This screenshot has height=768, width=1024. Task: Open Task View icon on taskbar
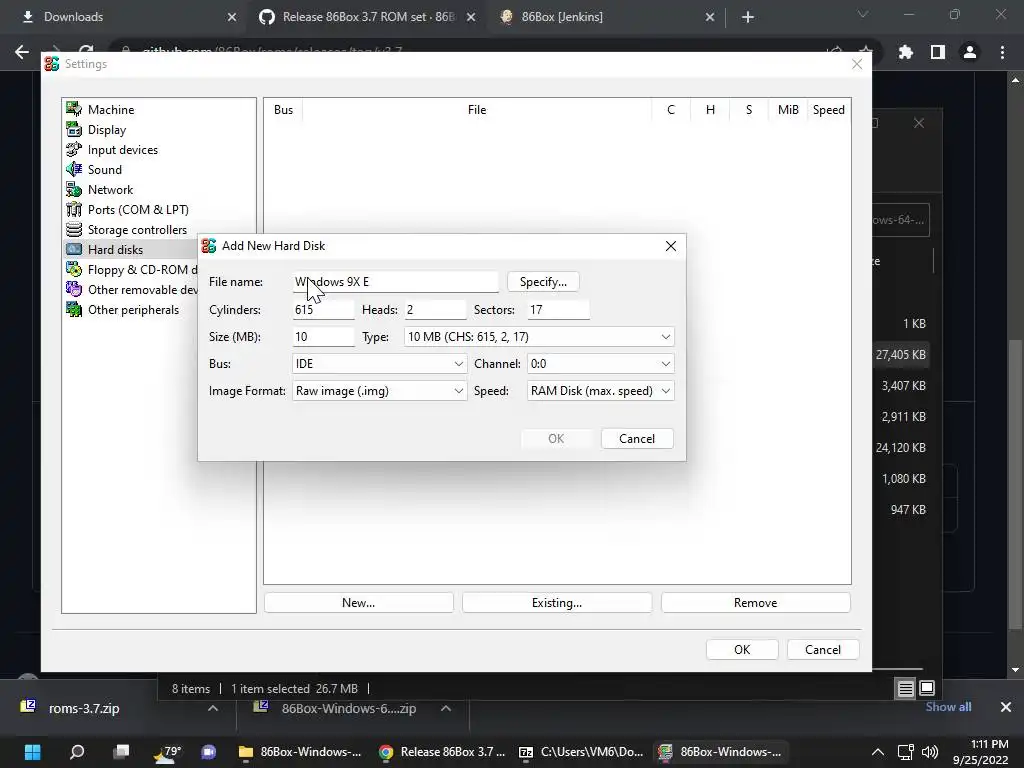coord(121,752)
